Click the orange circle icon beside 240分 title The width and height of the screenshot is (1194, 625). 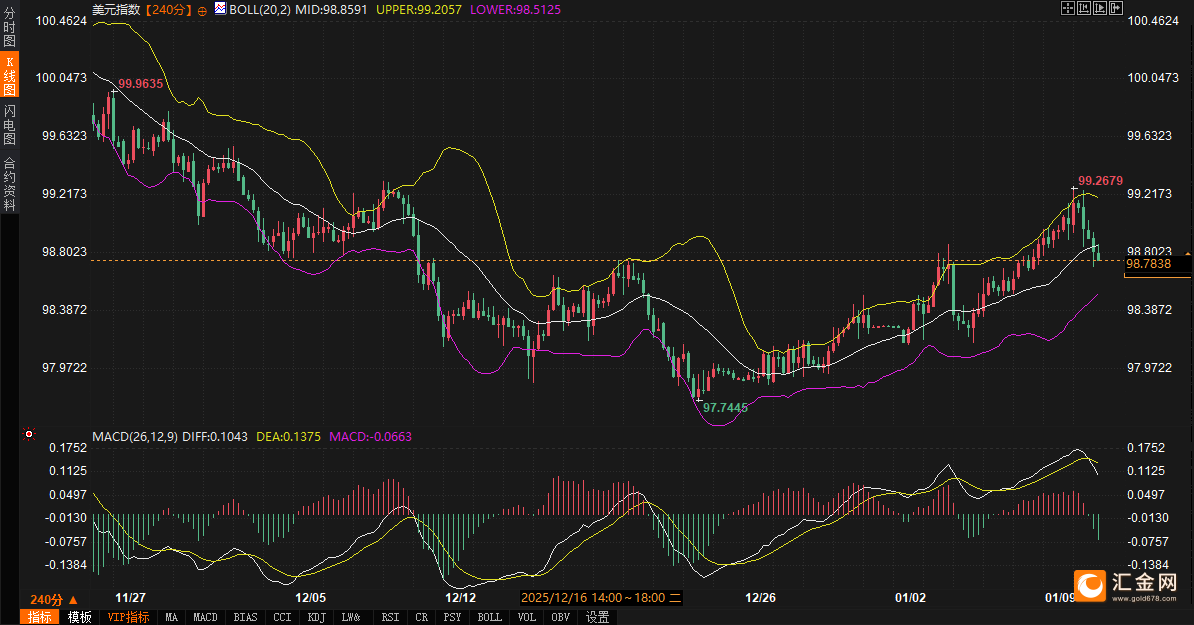[x=203, y=9]
